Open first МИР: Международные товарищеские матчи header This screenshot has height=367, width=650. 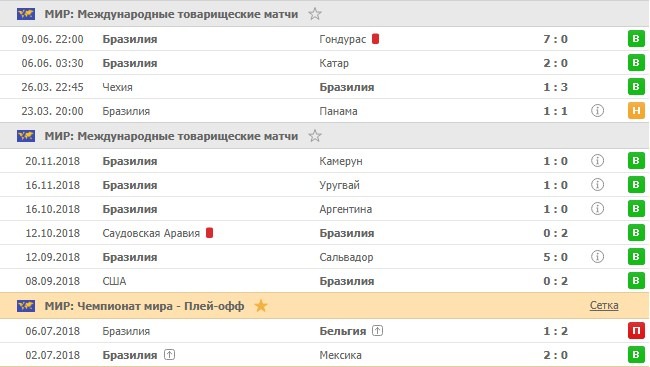click(171, 14)
